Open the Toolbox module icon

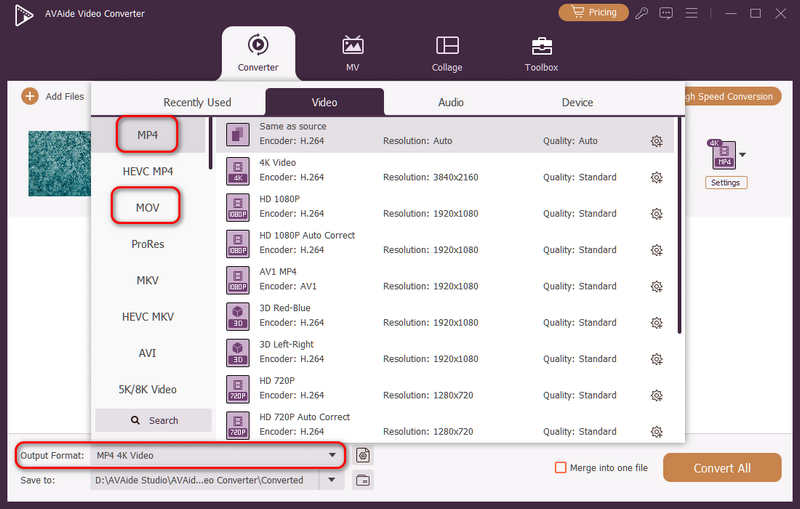(x=541, y=46)
